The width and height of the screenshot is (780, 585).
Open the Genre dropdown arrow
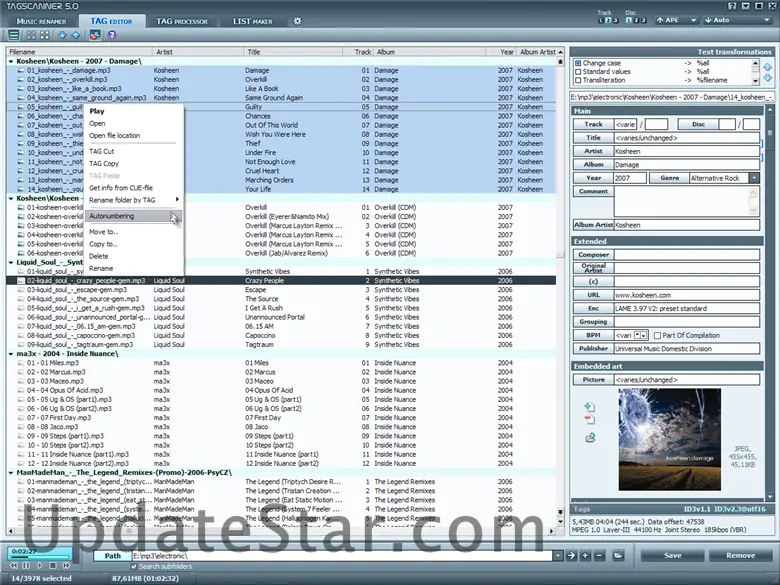755,178
